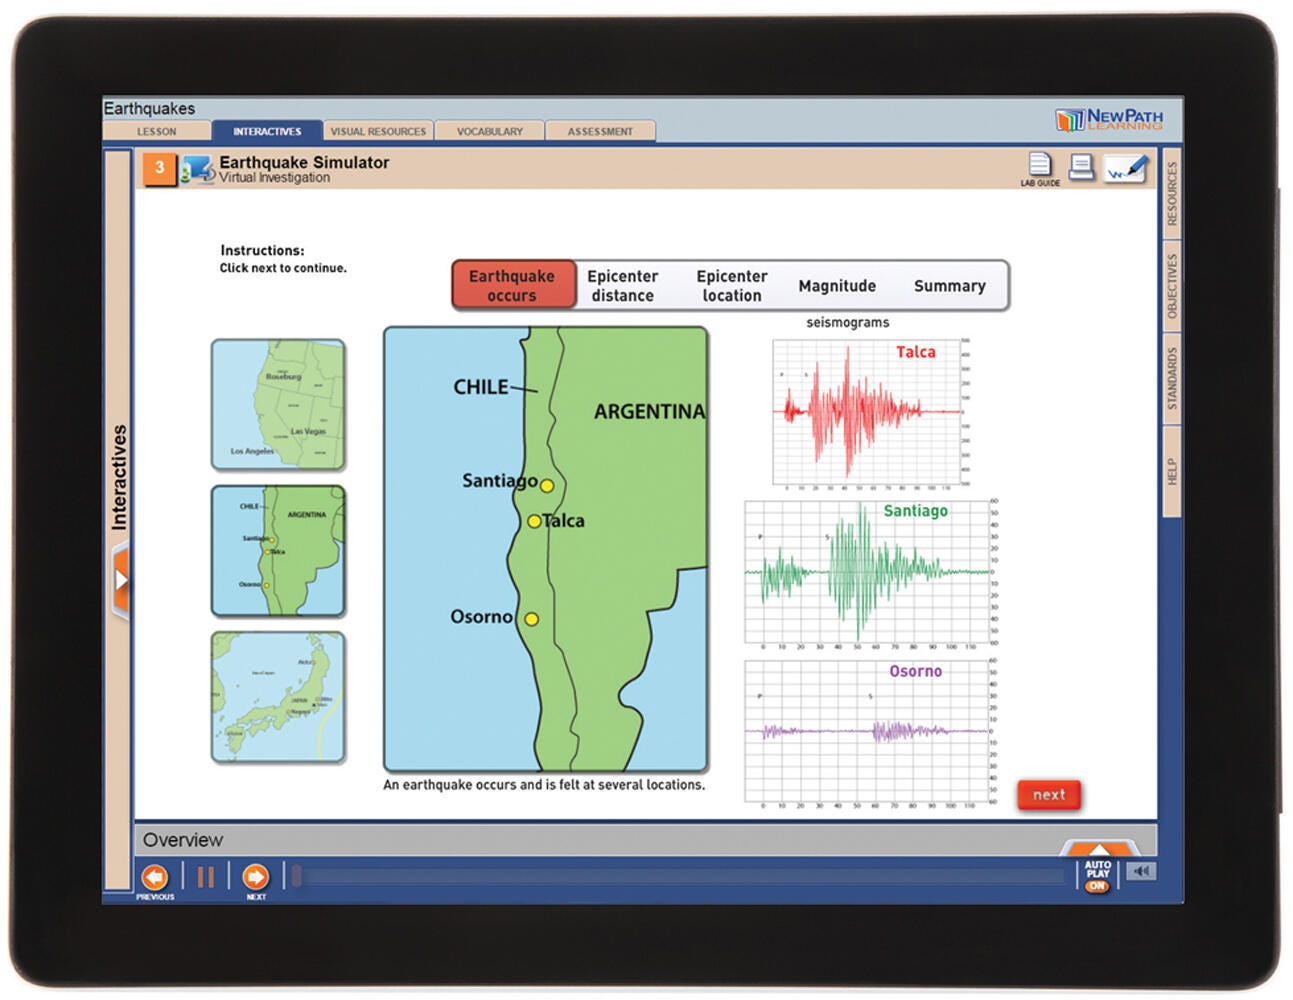
Task: Expand the Interactives side panel arrow
Action: [121, 580]
